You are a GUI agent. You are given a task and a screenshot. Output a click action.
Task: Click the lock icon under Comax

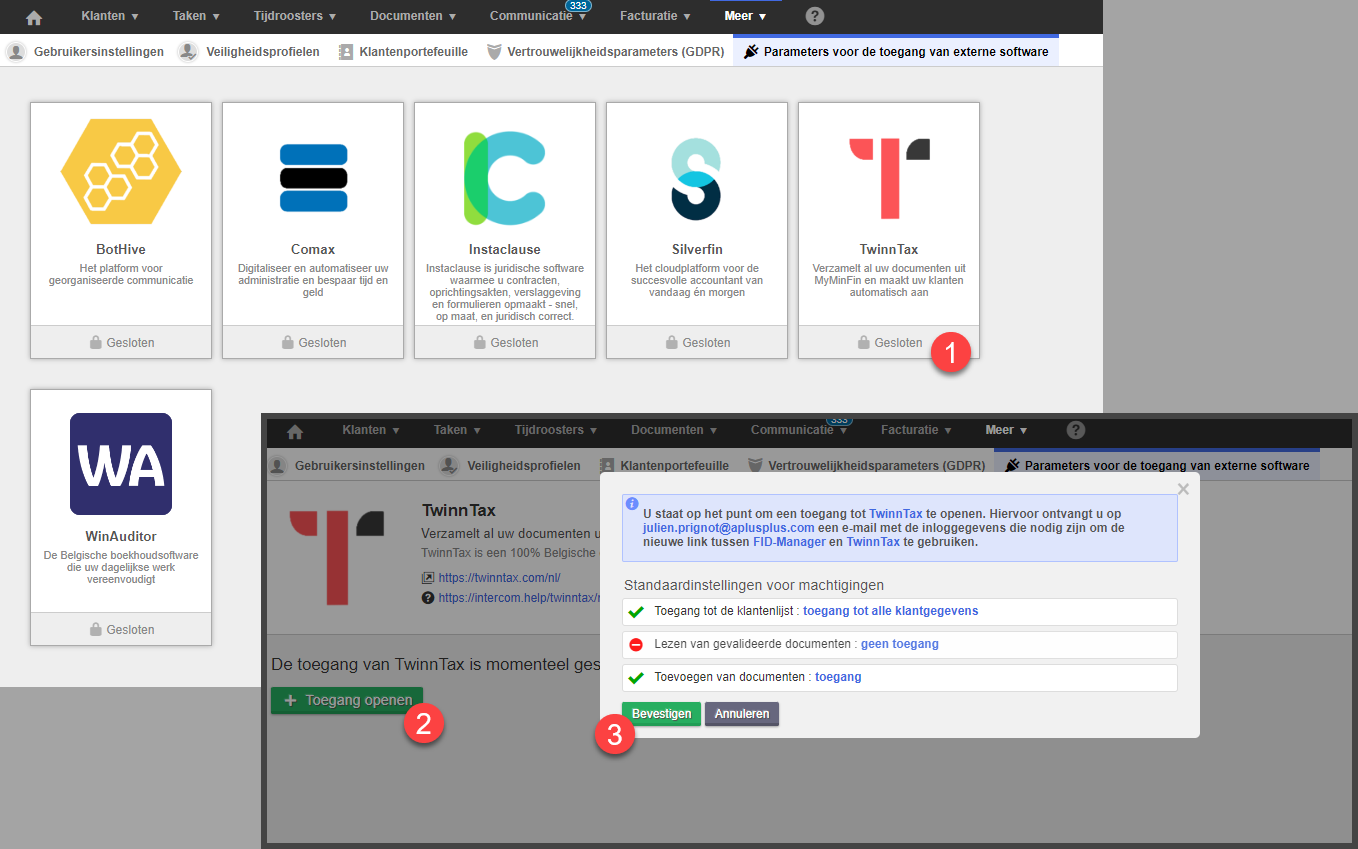(x=288, y=342)
